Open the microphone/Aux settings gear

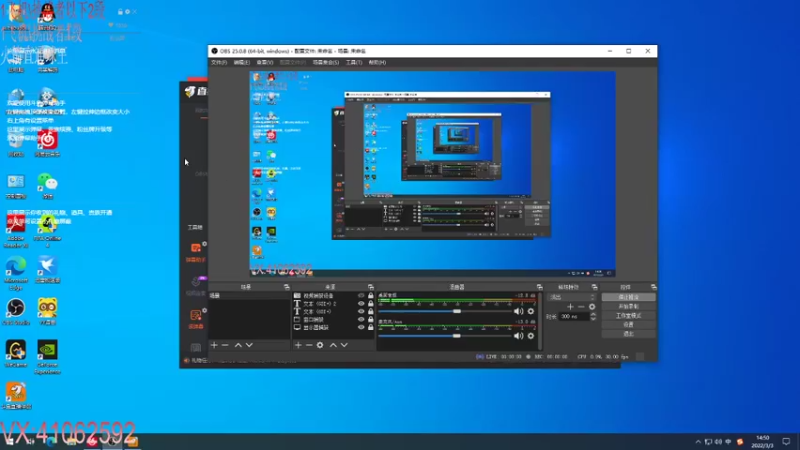click(531, 336)
